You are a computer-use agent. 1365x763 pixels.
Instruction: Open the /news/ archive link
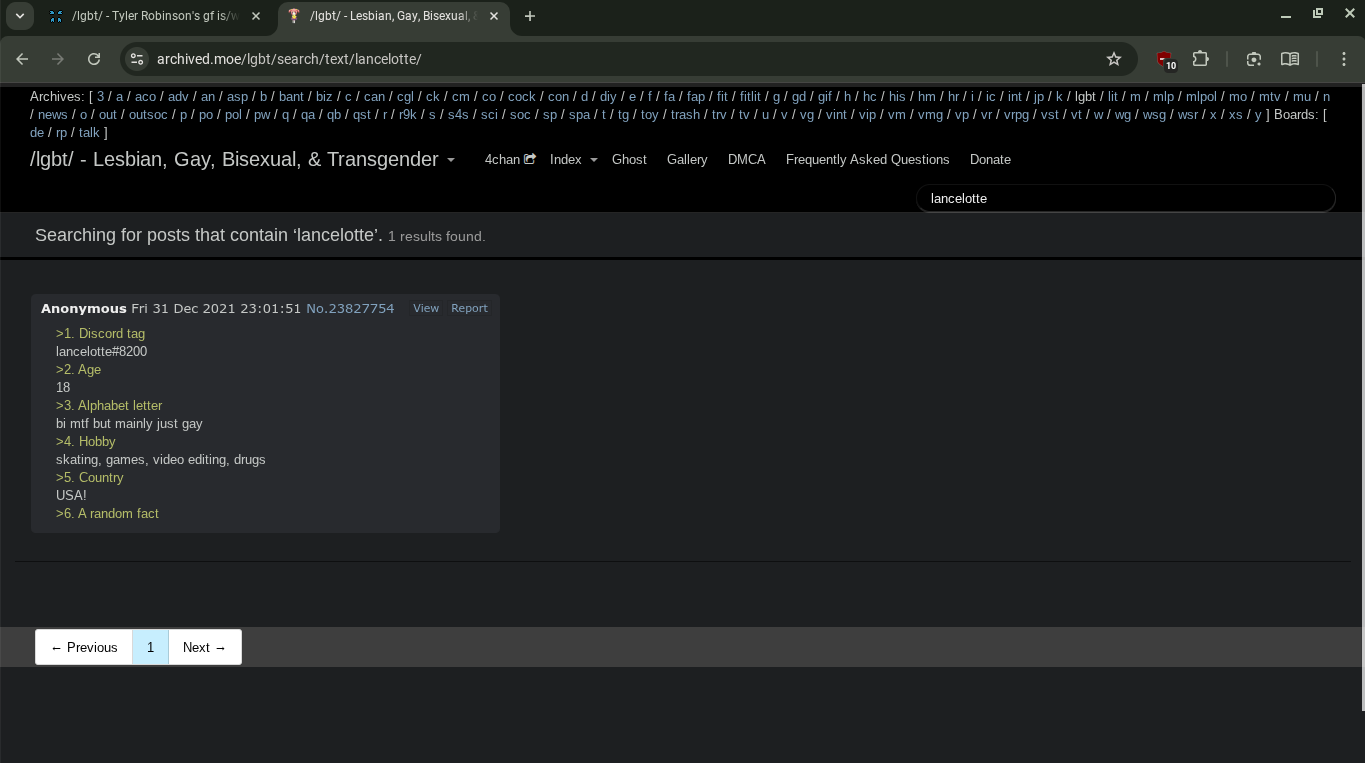53,115
